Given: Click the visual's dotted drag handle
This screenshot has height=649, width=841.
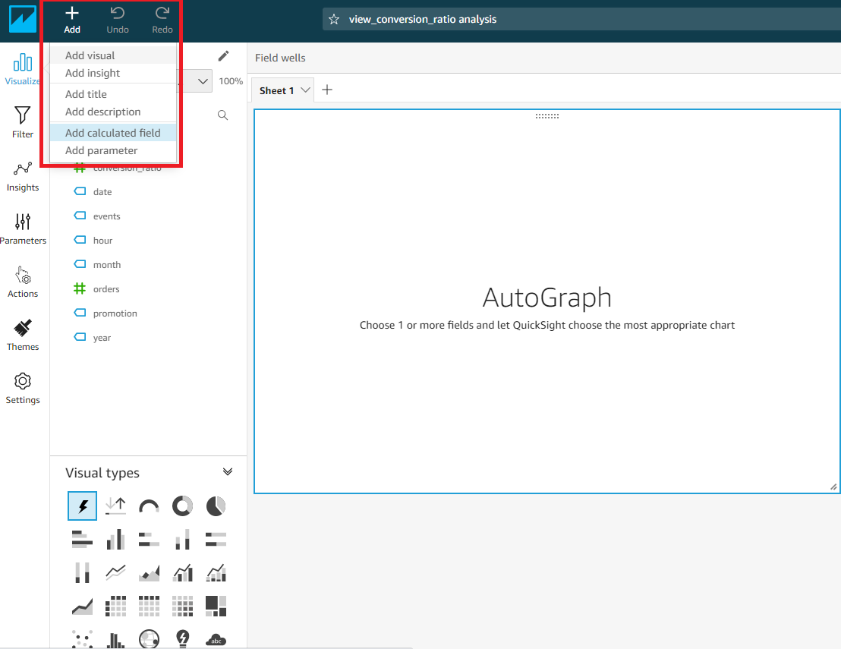Looking at the screenshot, I should (x=547, y=116).
